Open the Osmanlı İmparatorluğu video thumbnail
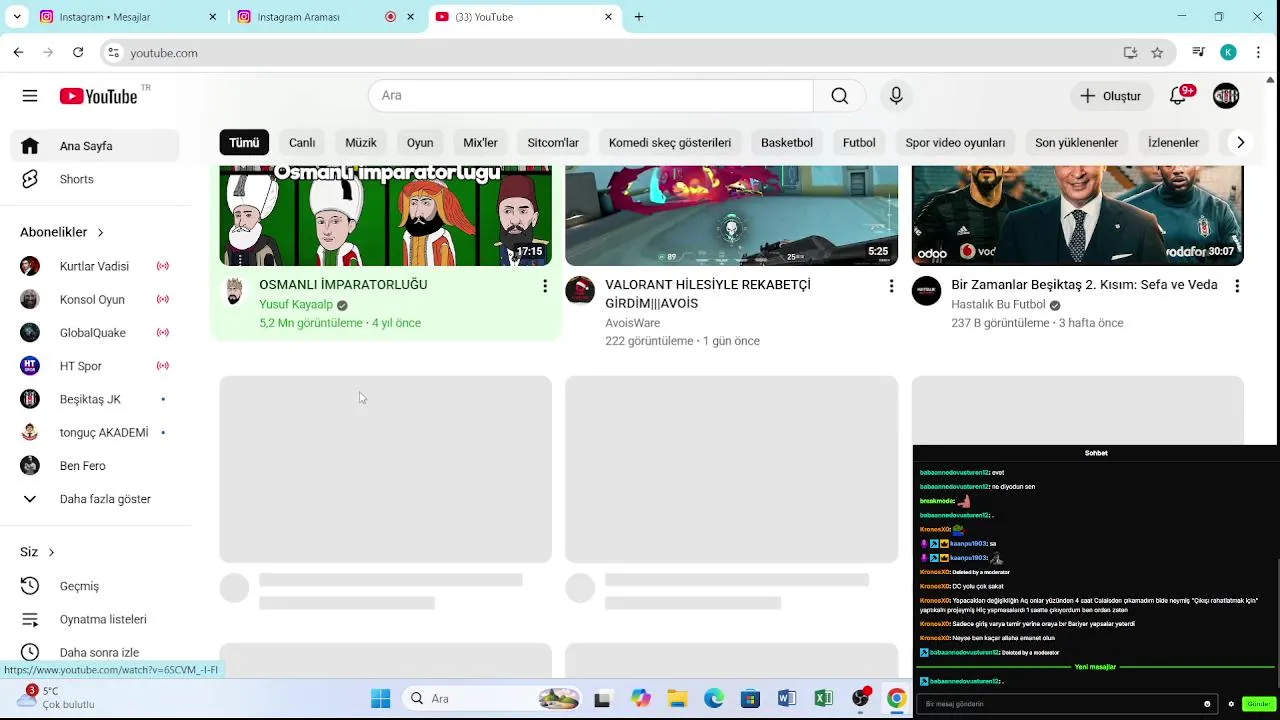1280x720 pixels. [x=385, y=215]
